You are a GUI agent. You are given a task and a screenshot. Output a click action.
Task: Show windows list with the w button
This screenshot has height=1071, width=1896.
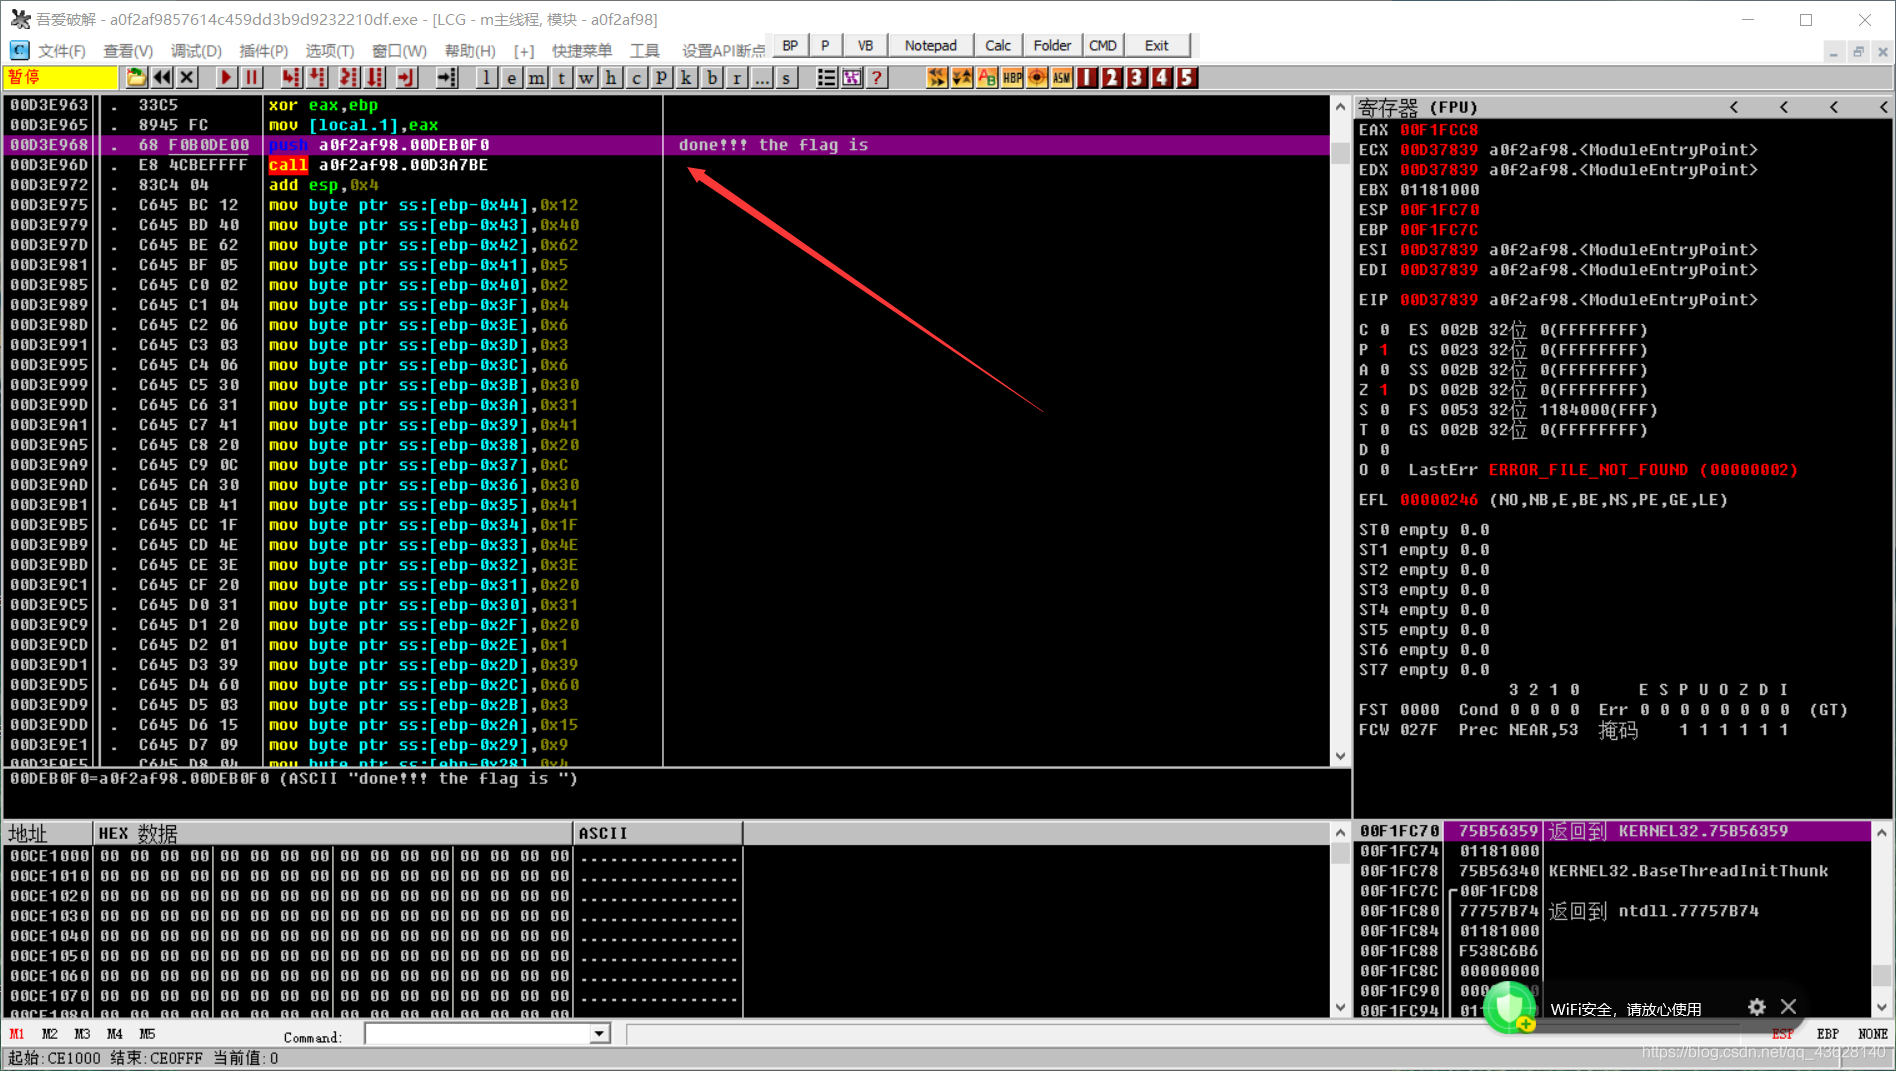586,78
